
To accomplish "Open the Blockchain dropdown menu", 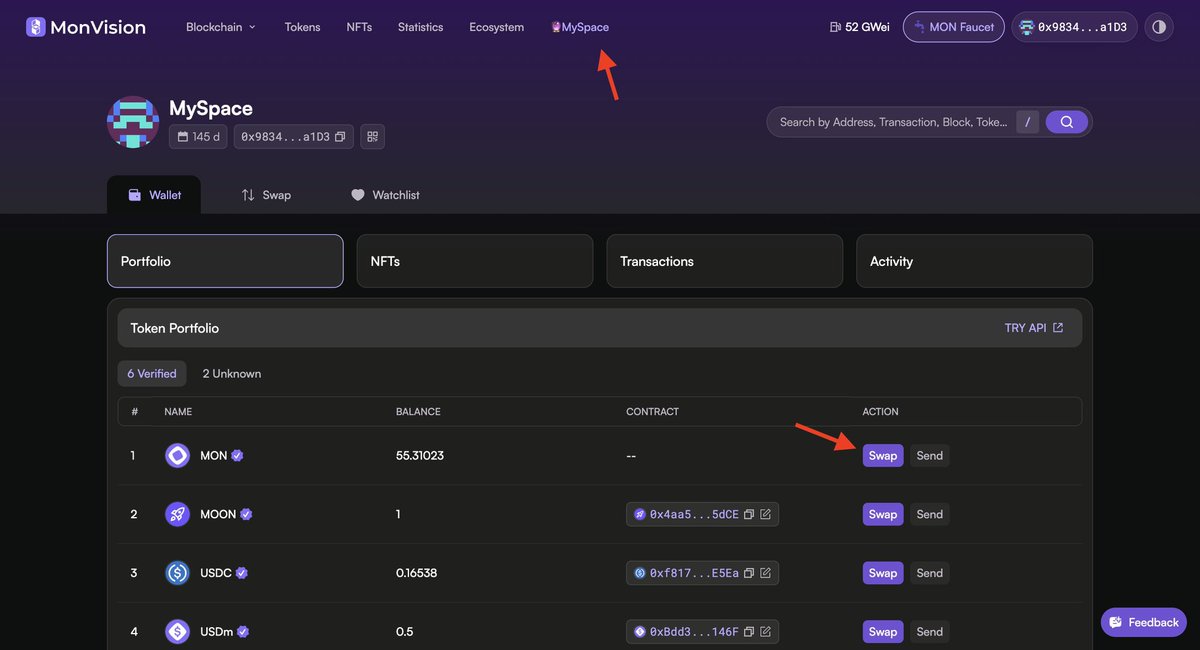I will click(221, 27).
